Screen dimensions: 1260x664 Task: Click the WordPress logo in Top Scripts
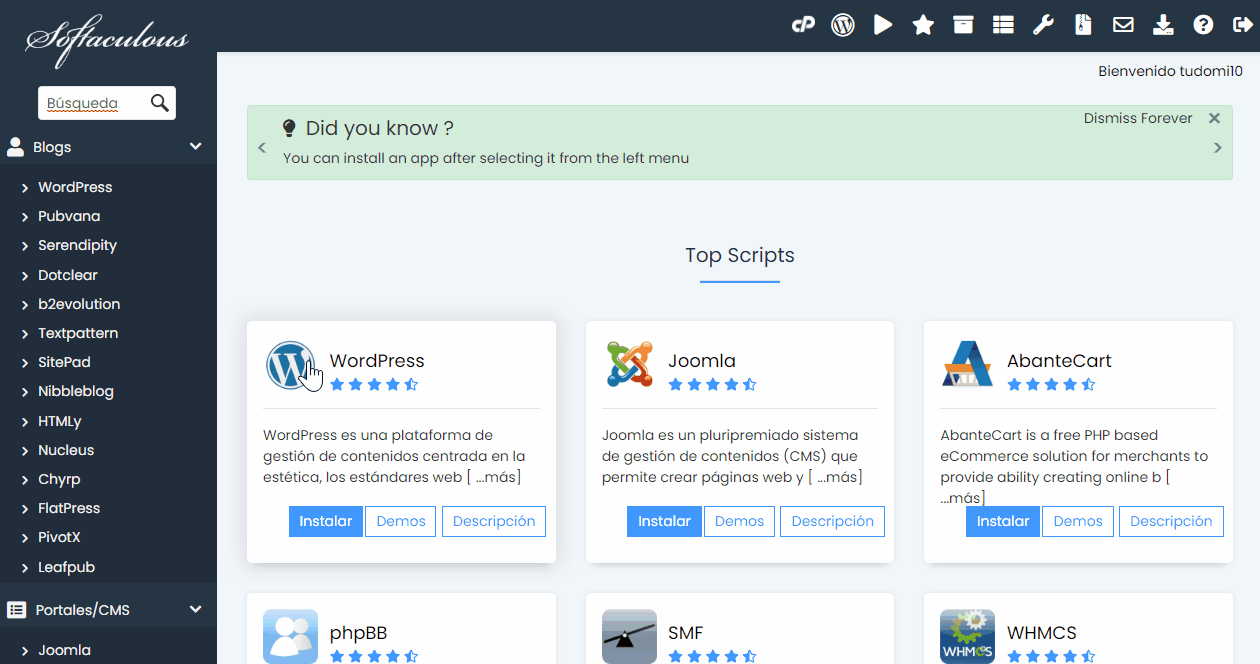[x=290, y=365]
